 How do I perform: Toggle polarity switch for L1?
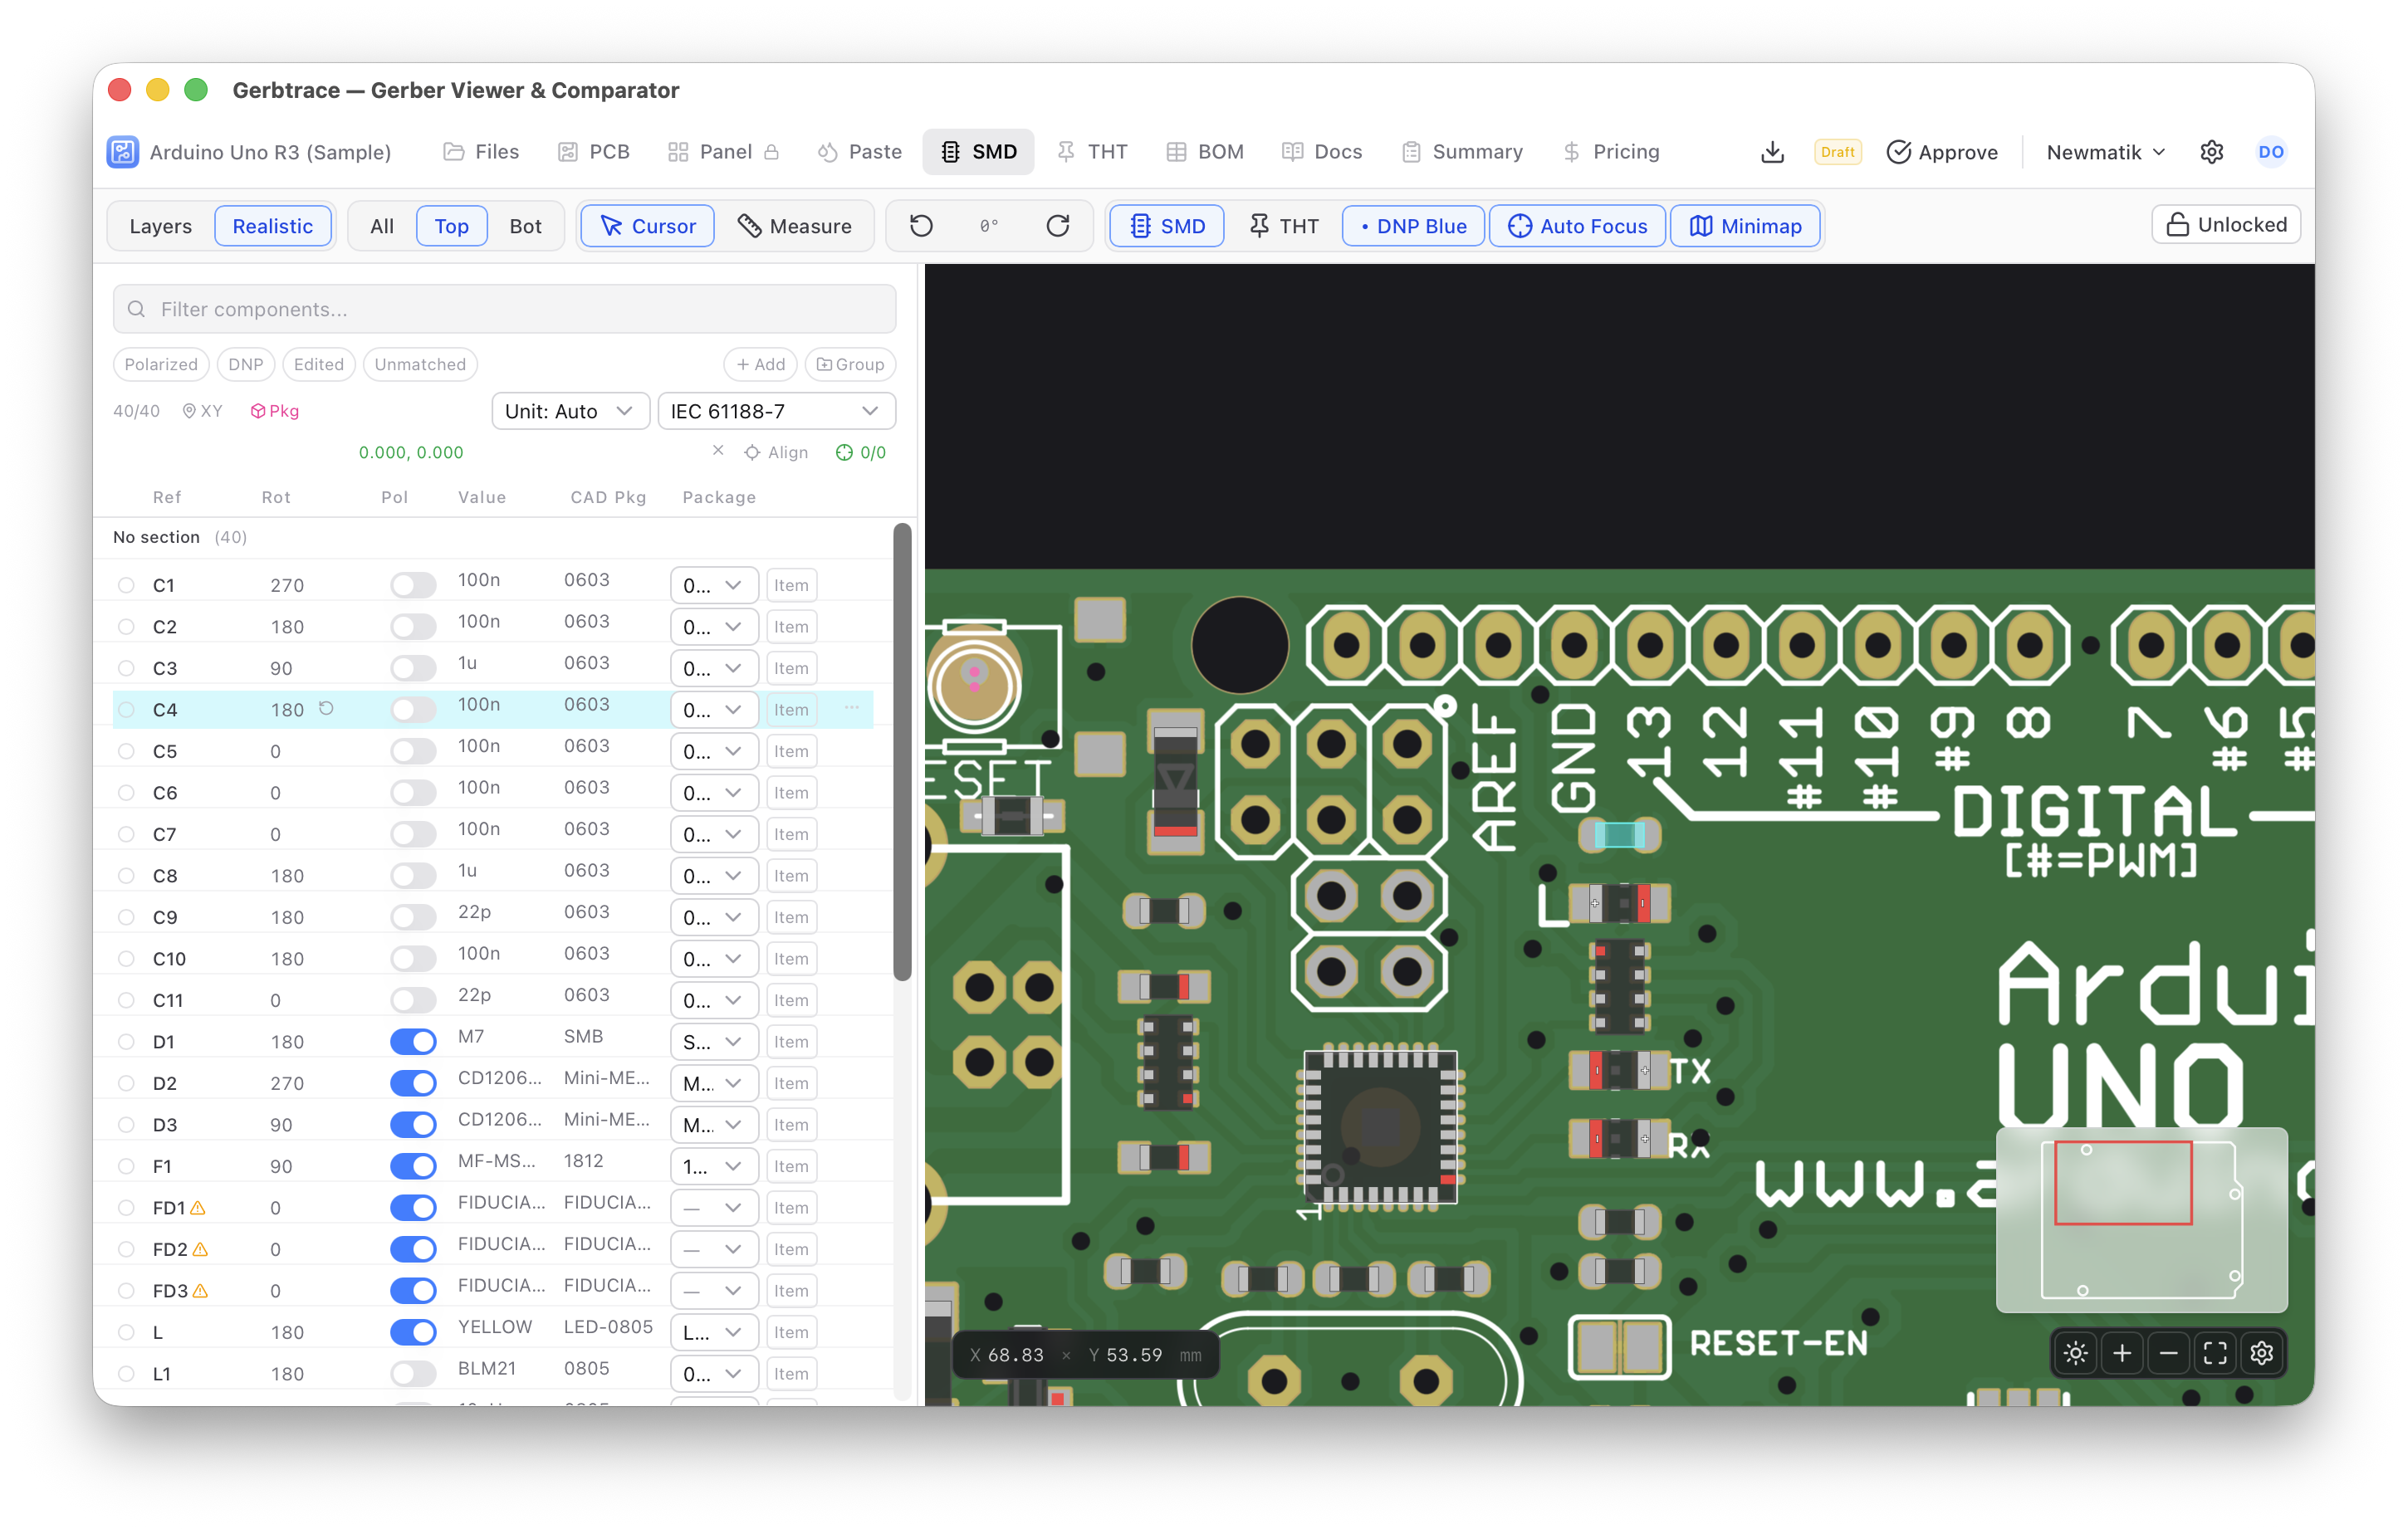click(x=413, y=1373)
